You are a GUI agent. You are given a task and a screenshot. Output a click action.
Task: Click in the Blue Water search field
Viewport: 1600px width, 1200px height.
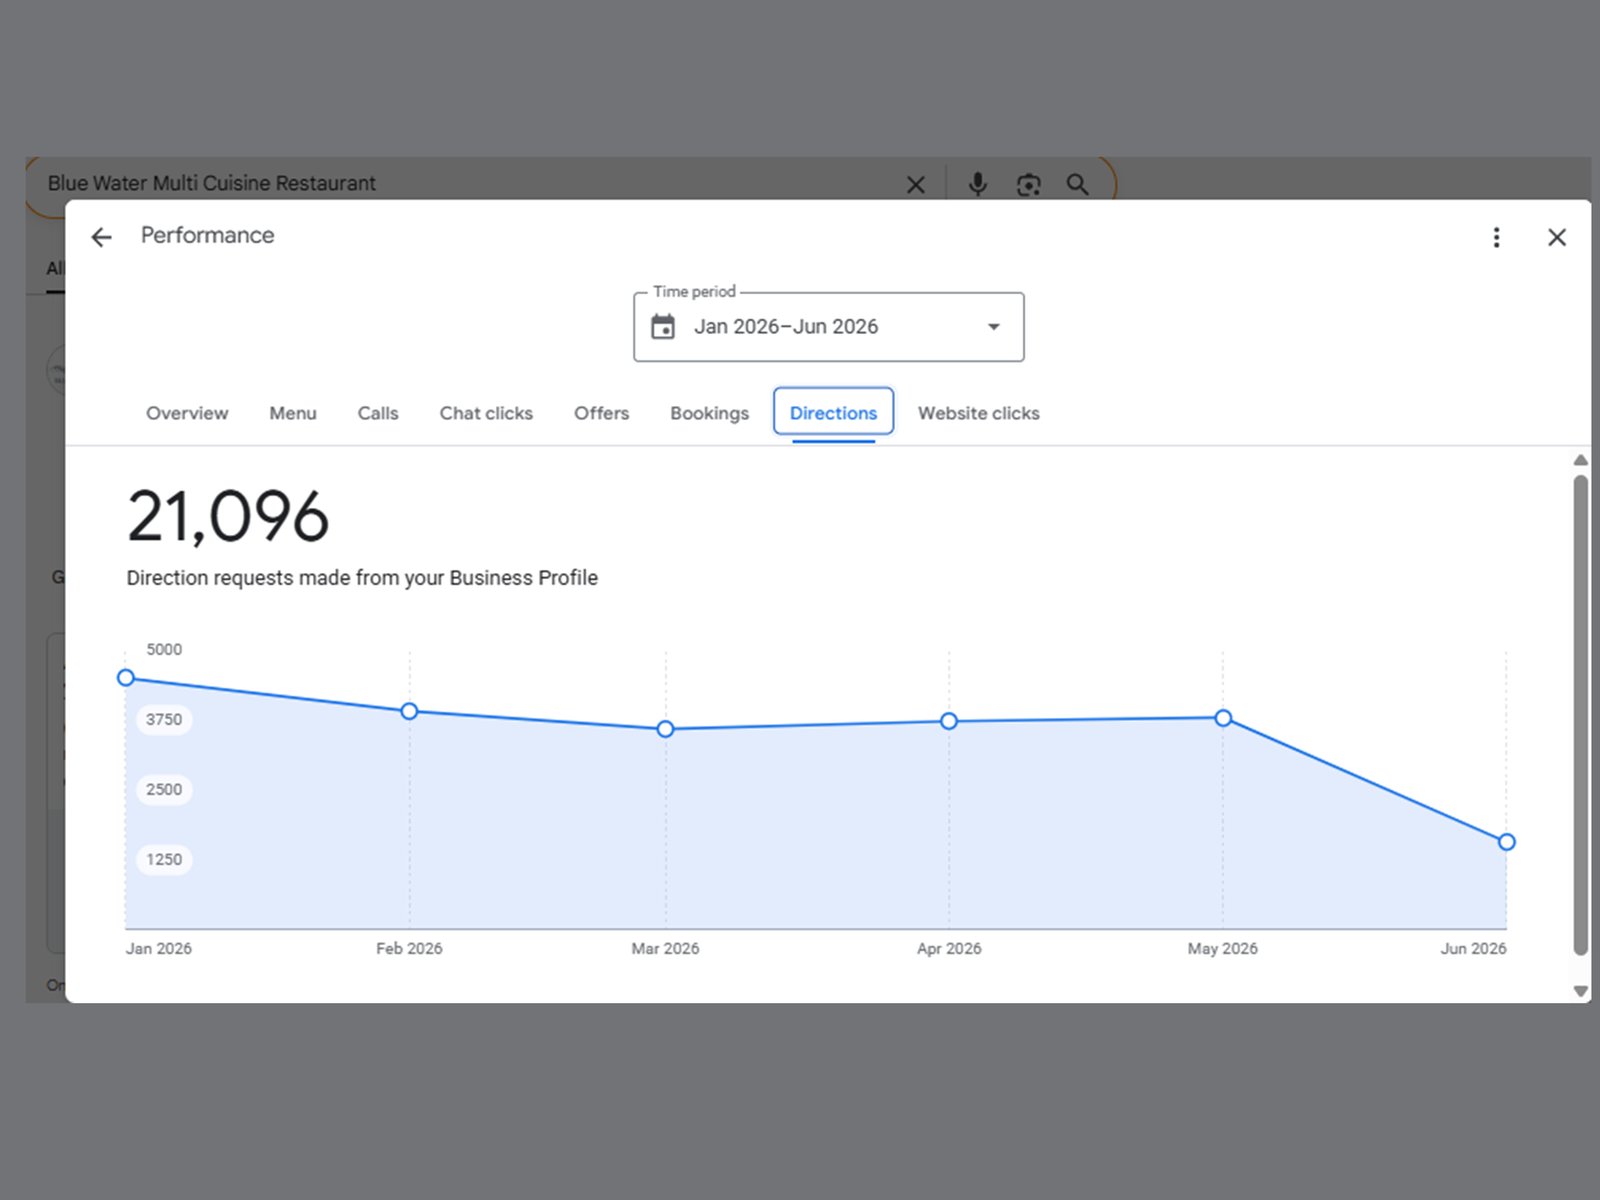[470, 184]
